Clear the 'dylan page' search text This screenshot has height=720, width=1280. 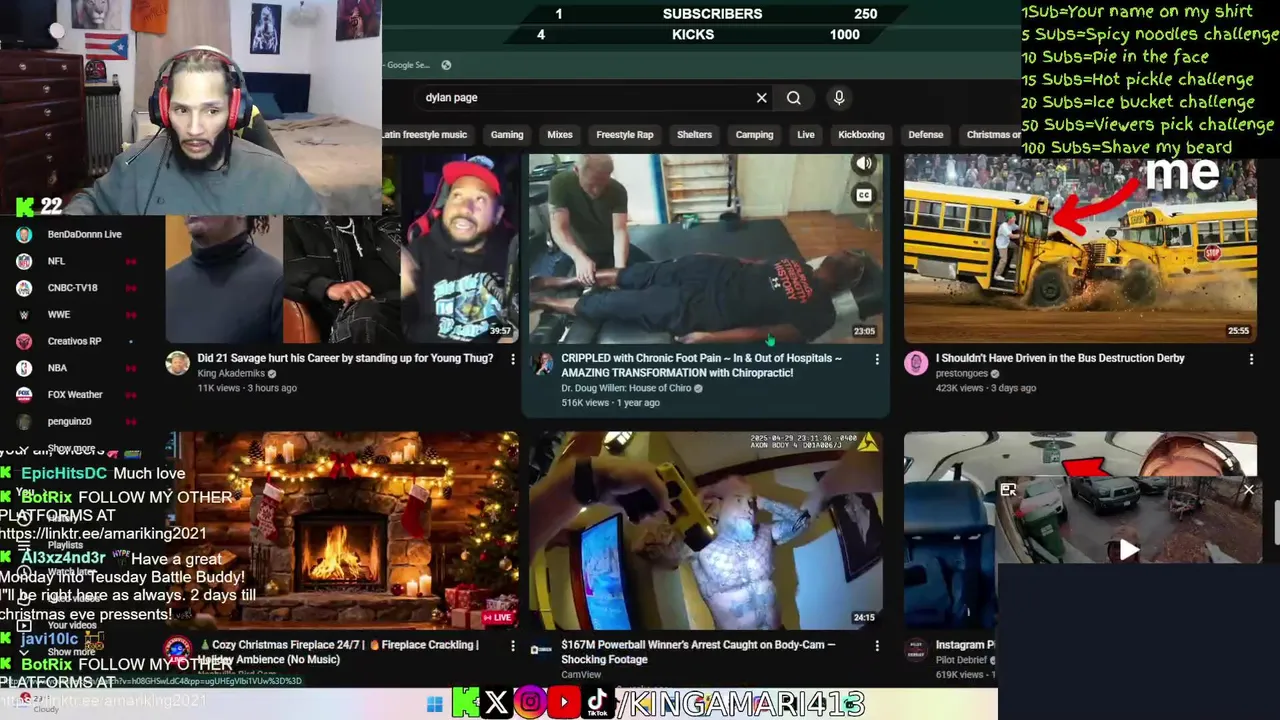pyautogui.click(x=761, y=98)
